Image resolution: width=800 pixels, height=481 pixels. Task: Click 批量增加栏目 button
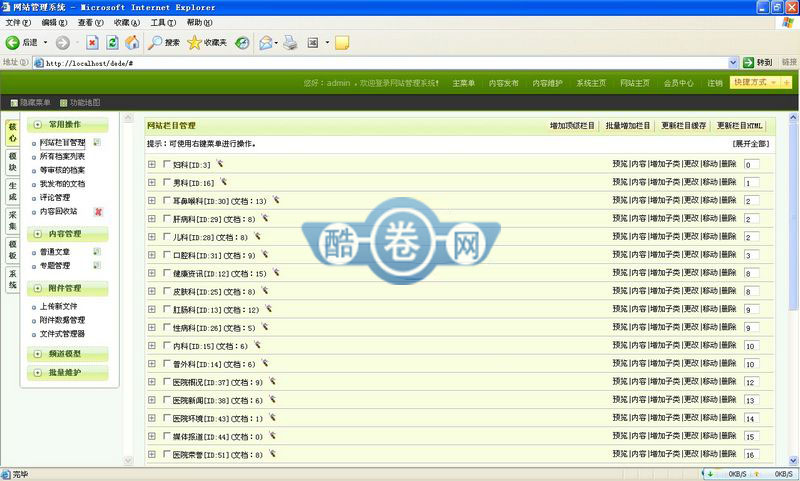(628, 125)
